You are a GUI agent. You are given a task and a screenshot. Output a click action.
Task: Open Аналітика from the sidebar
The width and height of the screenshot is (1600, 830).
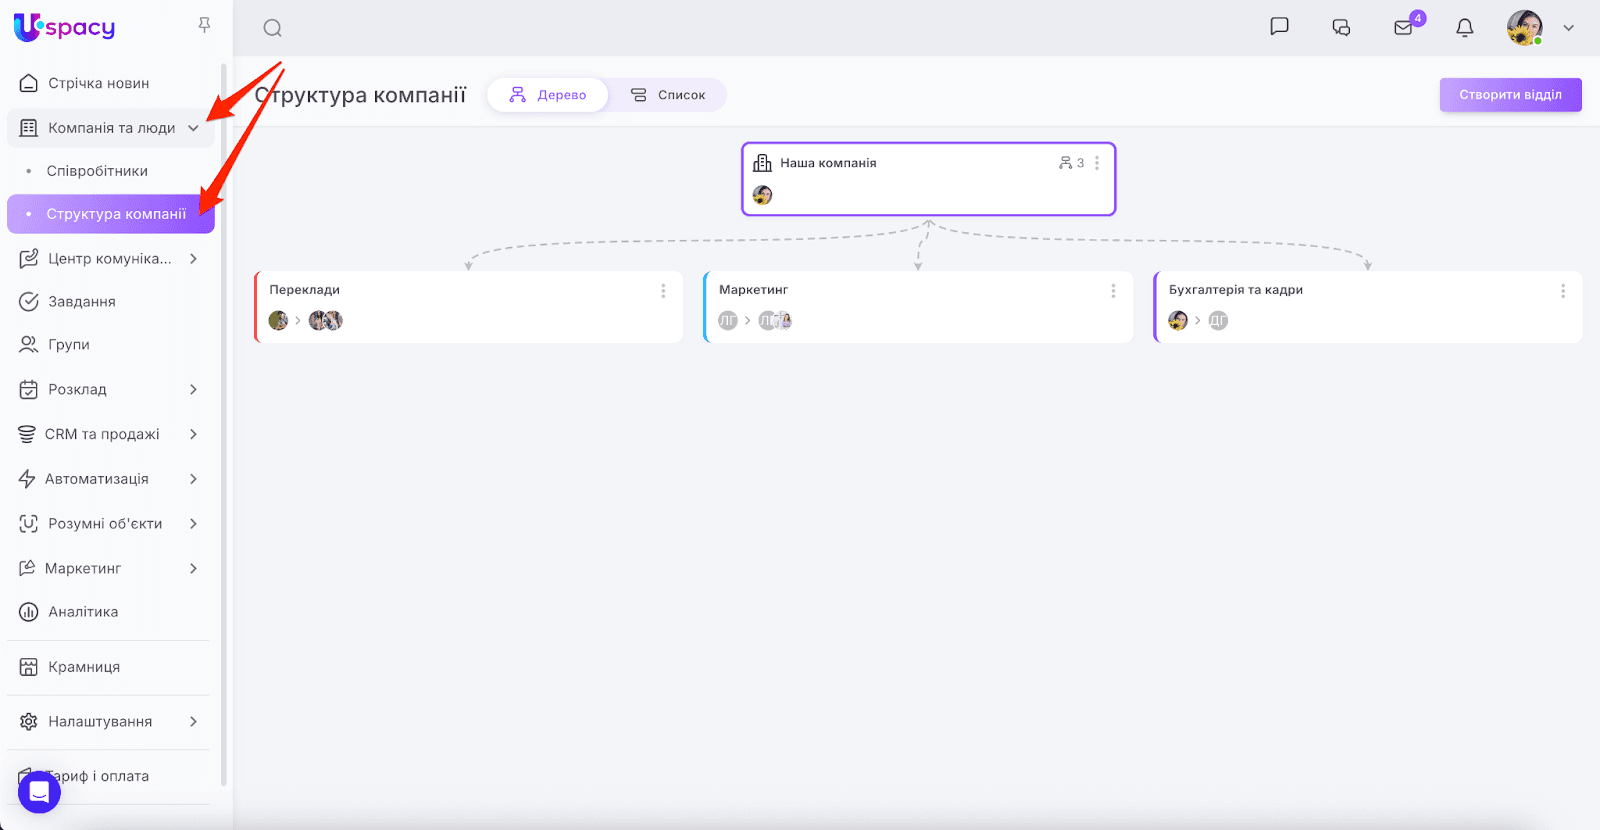[x=83, y=612]
